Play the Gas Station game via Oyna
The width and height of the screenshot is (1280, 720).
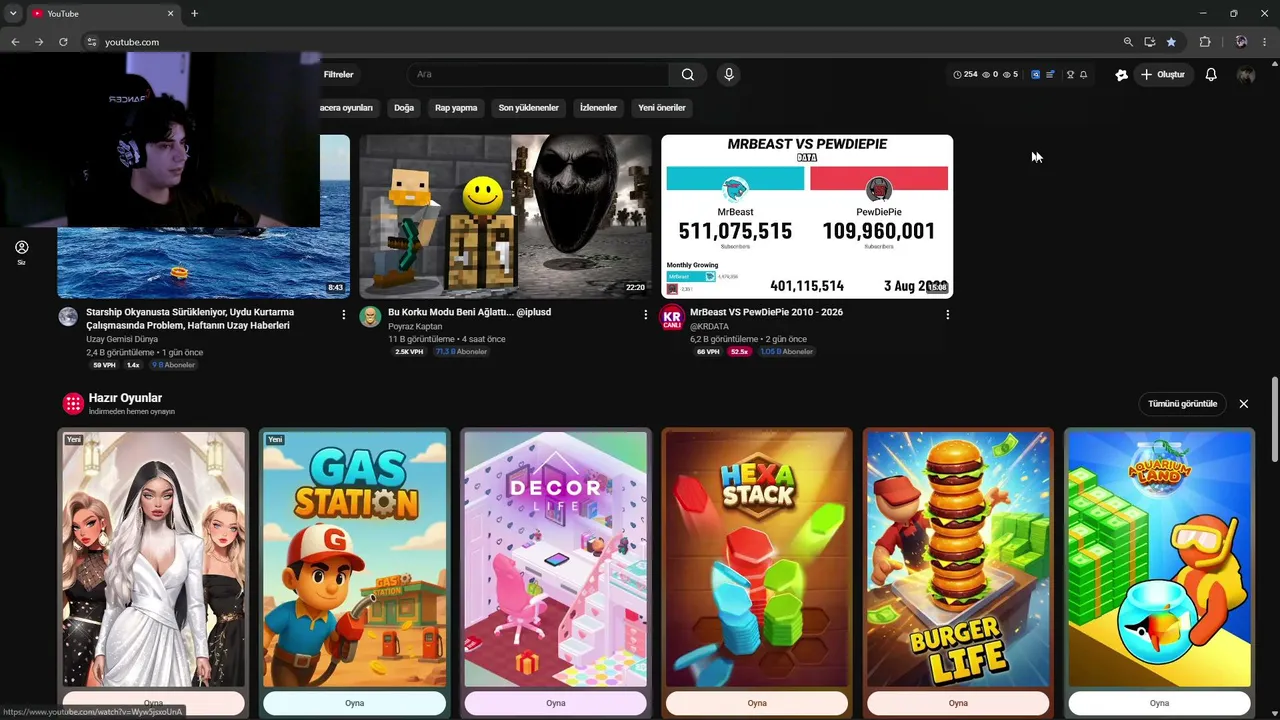pyautogui.click(x=355, y=703)
